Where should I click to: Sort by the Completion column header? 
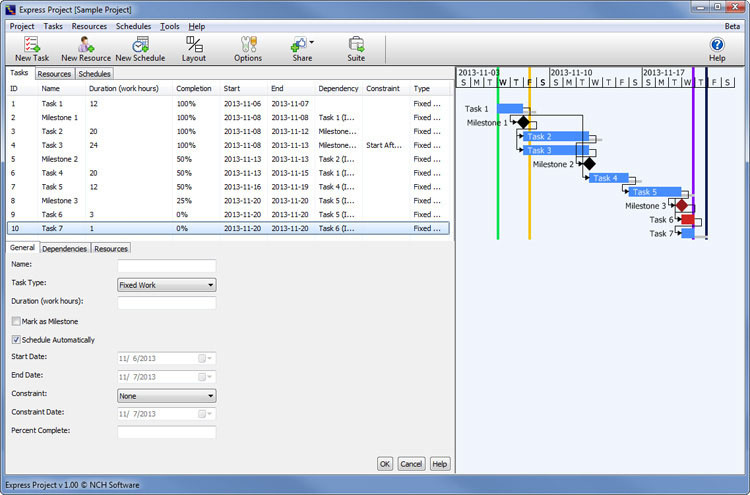click(x=194, y=88)
